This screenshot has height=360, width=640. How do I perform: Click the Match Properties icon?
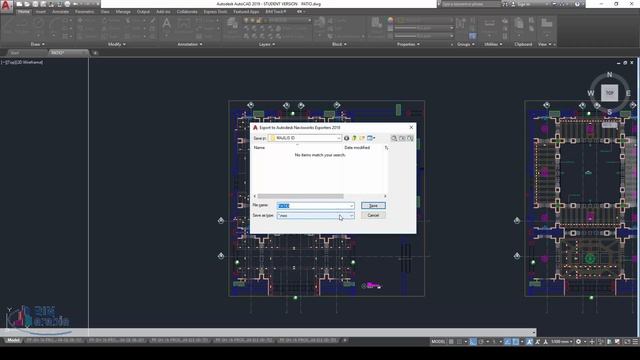coord(376,25)
